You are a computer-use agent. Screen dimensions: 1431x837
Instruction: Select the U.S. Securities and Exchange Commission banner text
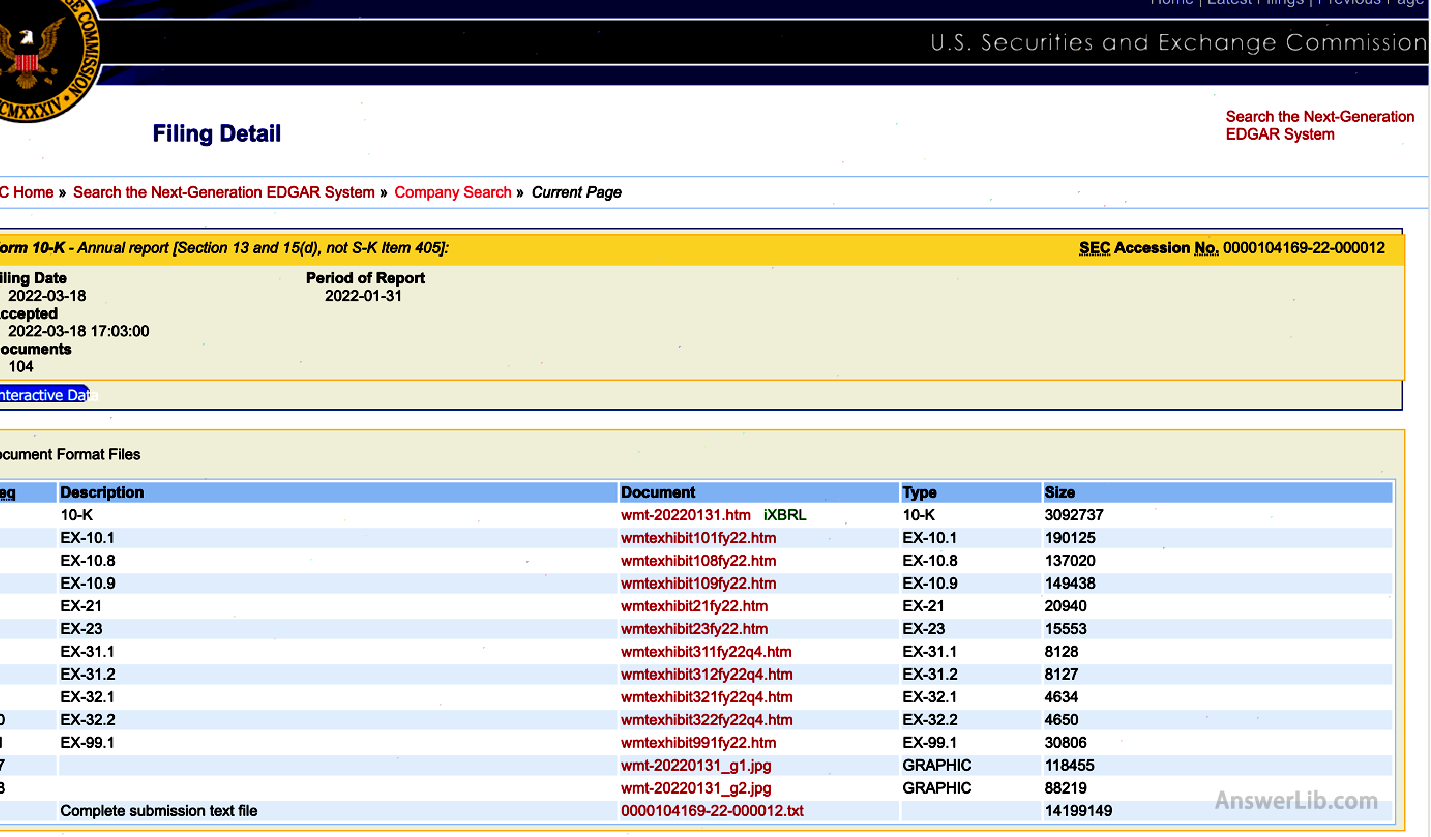[1179, 43]
